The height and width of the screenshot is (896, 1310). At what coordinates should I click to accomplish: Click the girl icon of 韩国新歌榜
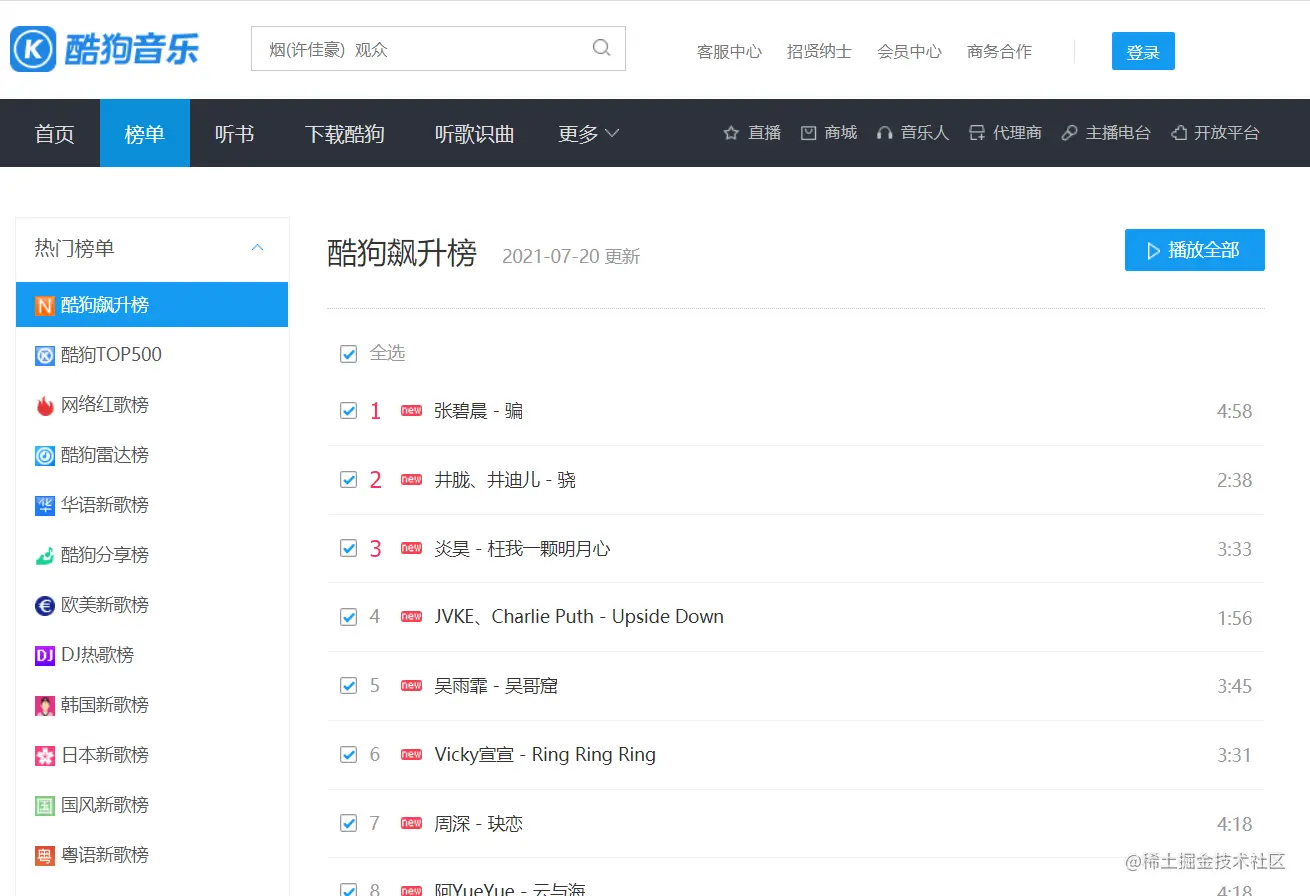click(45, 705)
